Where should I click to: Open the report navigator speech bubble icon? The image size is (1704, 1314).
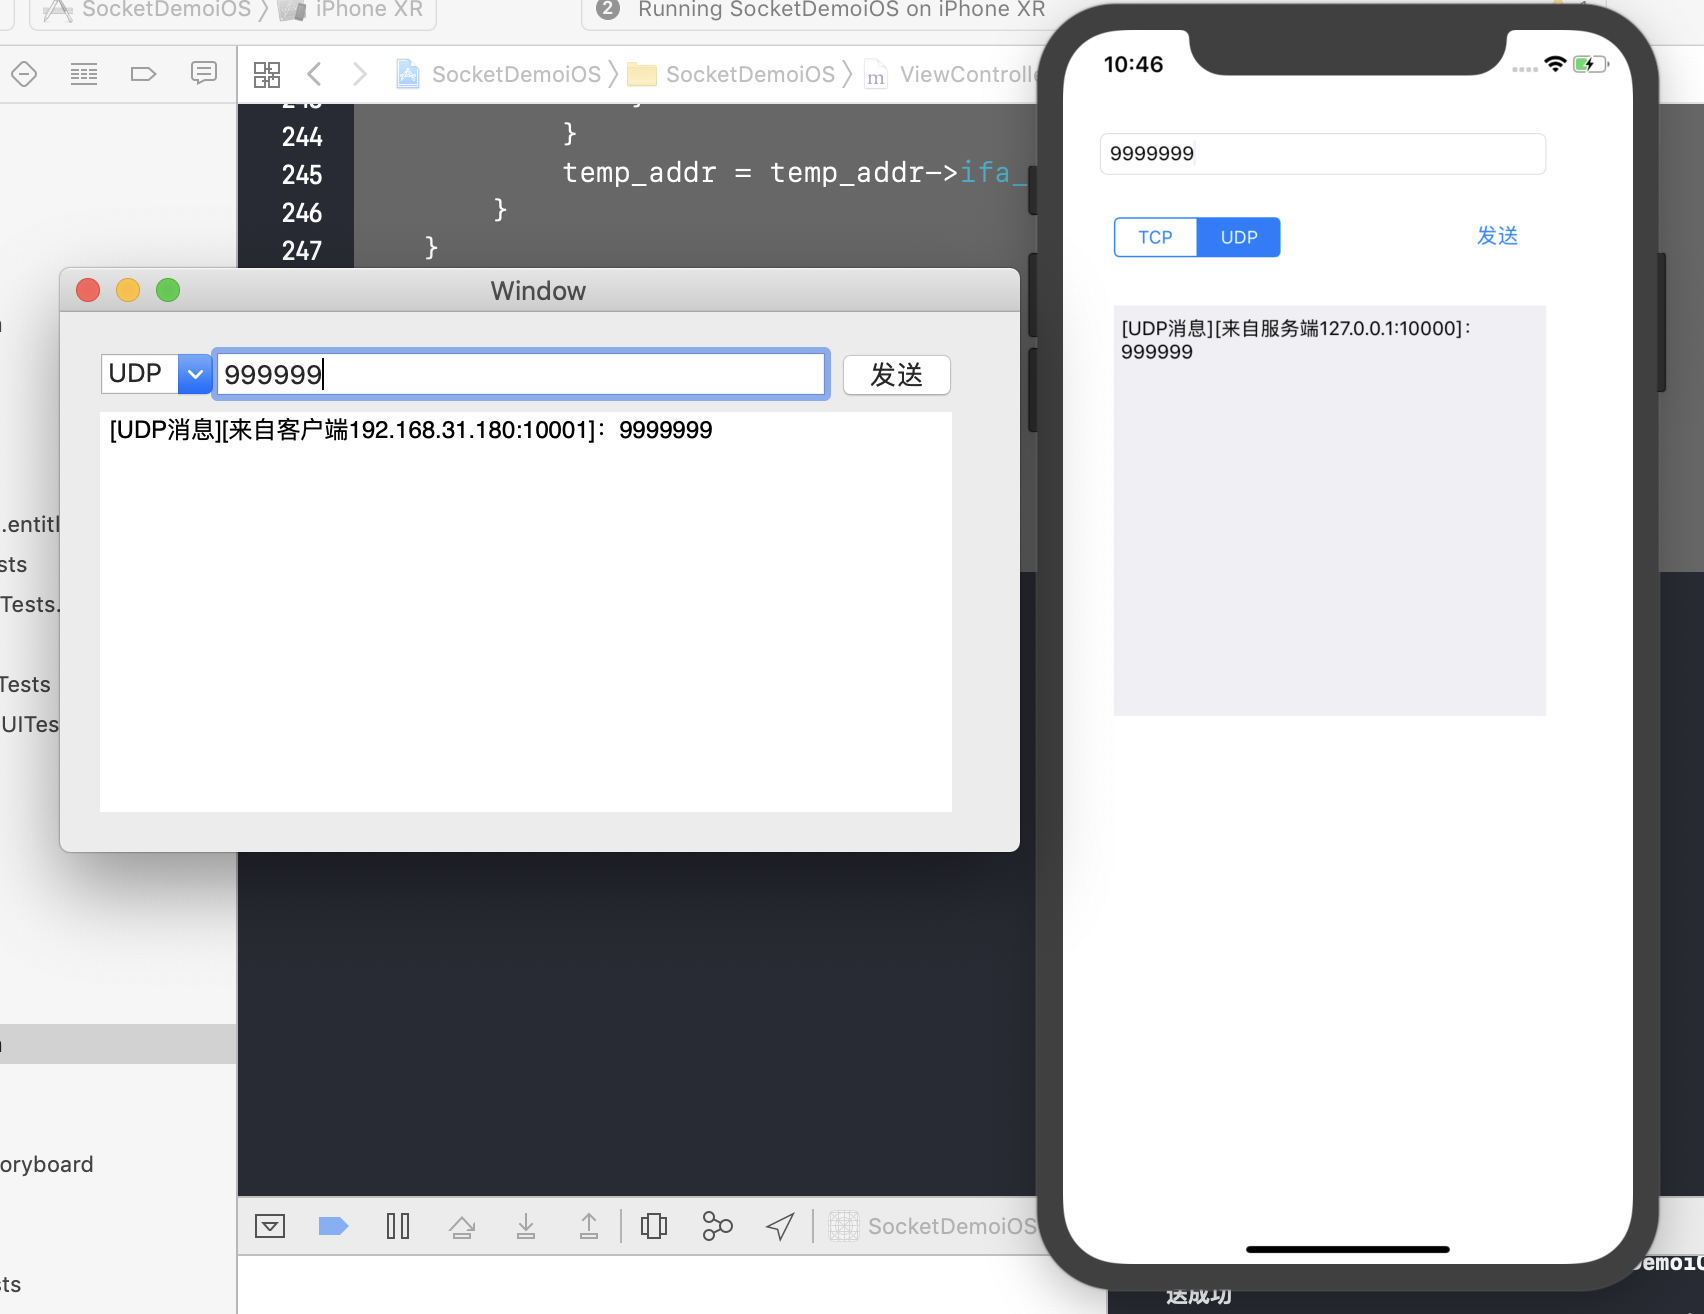pyautogui.click(x=204, y=74)
